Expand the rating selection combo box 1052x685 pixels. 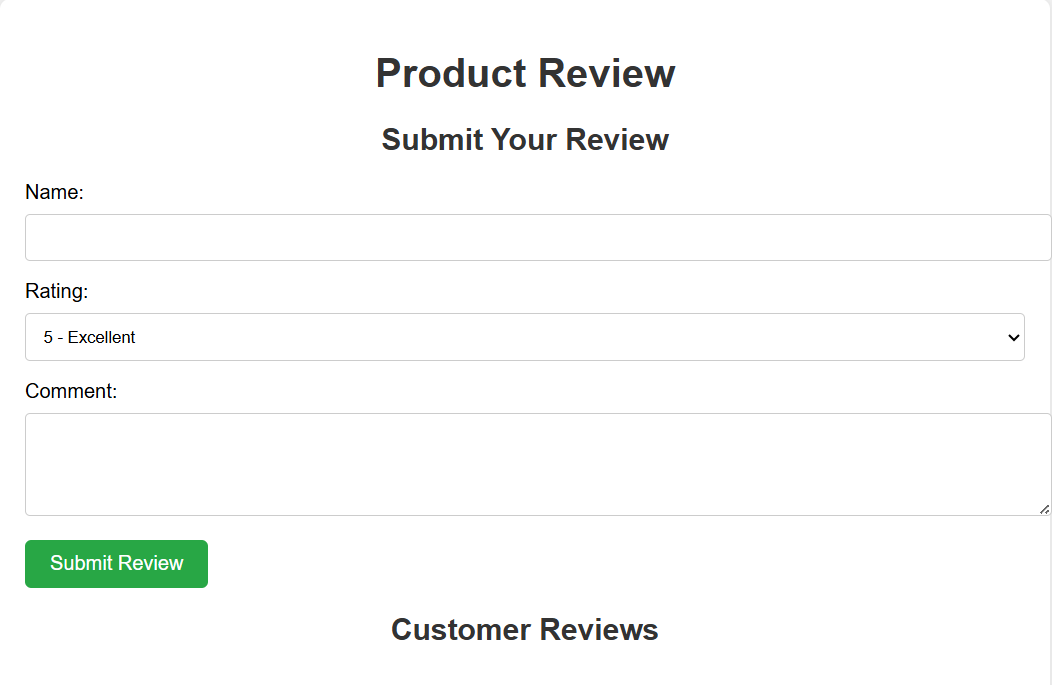pos(525,337)
